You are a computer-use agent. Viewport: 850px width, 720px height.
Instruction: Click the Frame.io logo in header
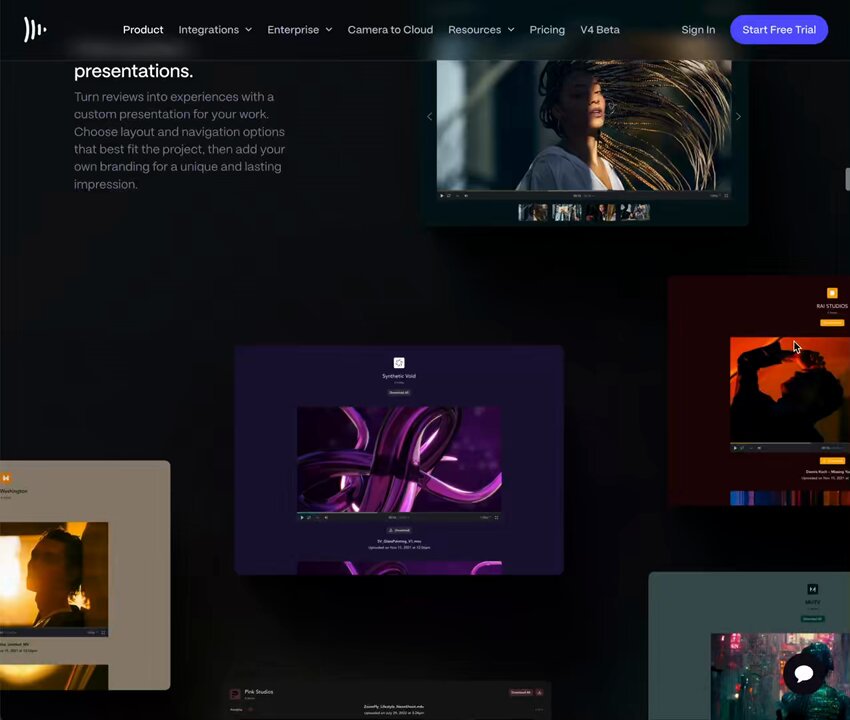pyautogui.click(x=35, y=29)
